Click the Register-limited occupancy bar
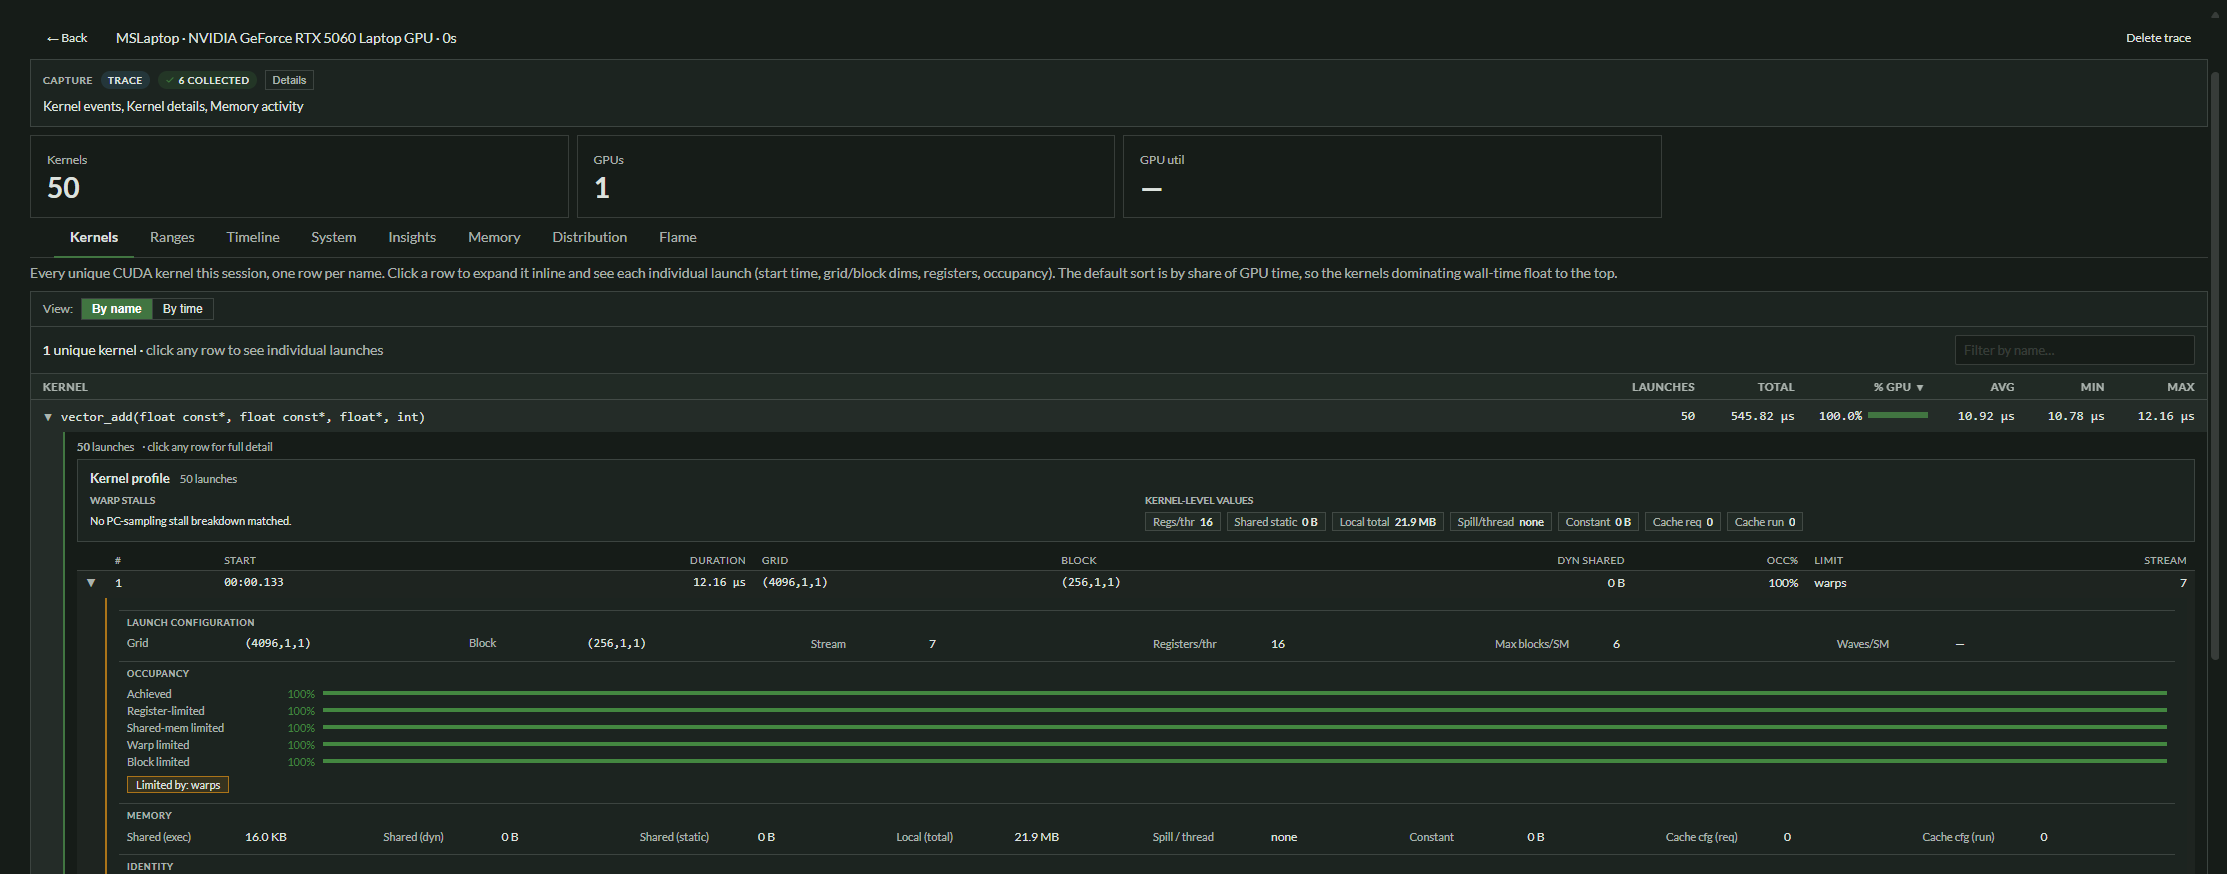Viewport: 2227px width, 874px height. [x=1244, y=710]
